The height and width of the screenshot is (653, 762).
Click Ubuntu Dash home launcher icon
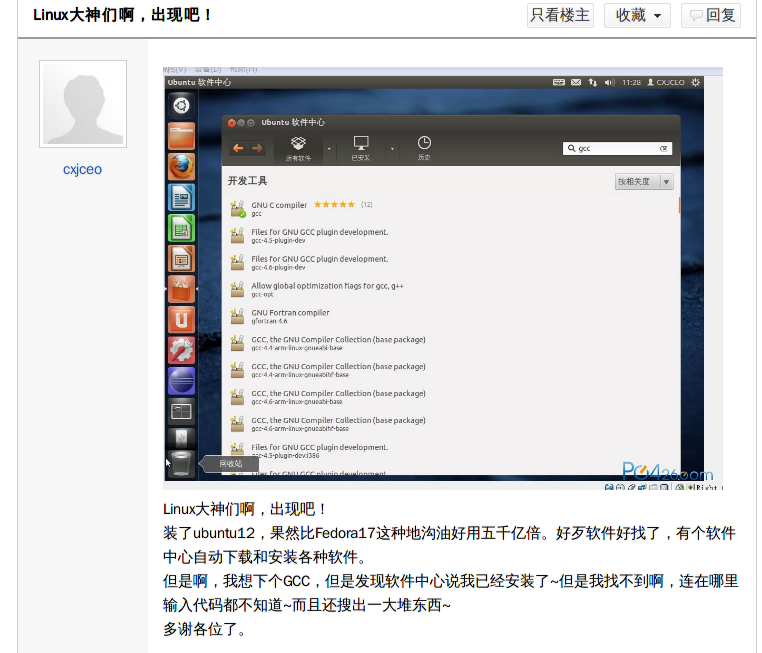coord(181,105)
